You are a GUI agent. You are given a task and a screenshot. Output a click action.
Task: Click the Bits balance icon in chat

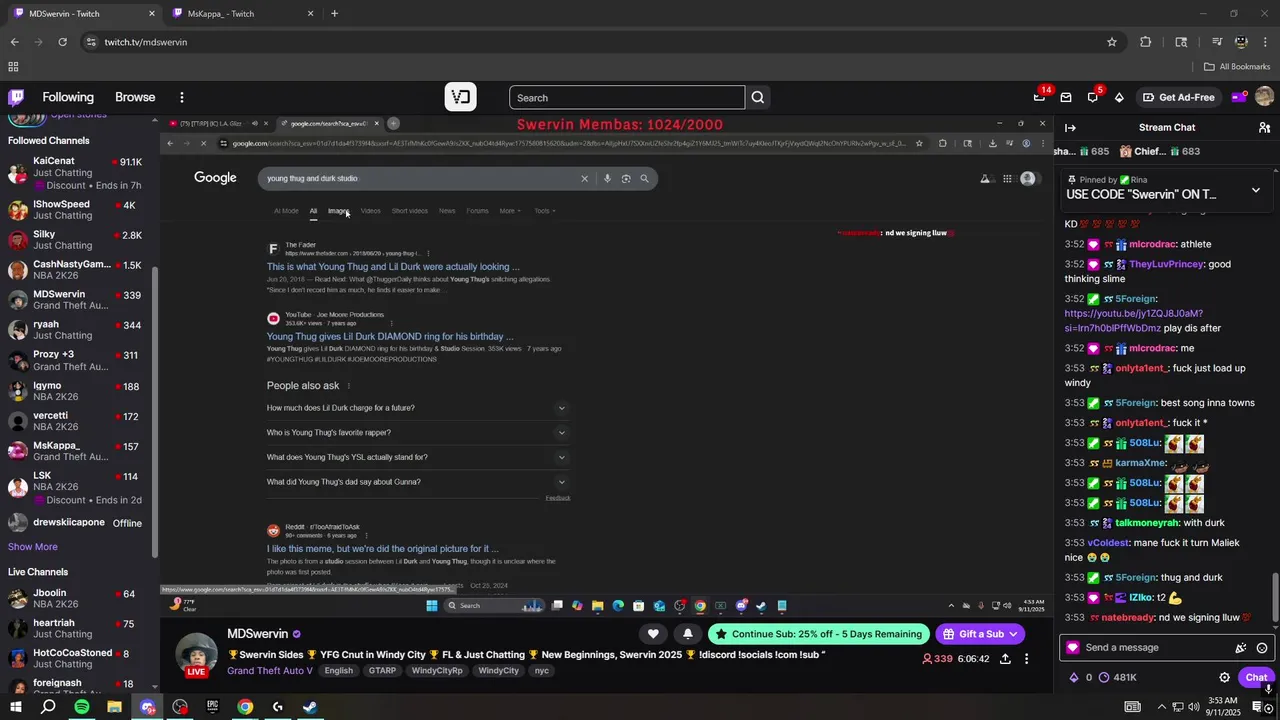point(1074,677)
